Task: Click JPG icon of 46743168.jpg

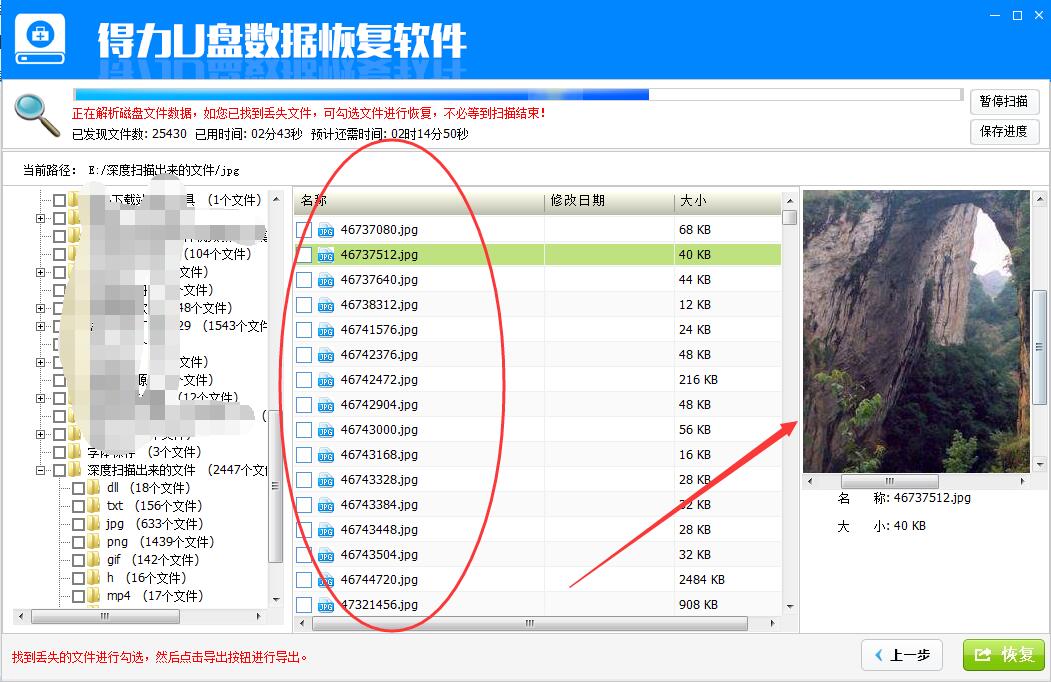Action: (x=326, y=455)
